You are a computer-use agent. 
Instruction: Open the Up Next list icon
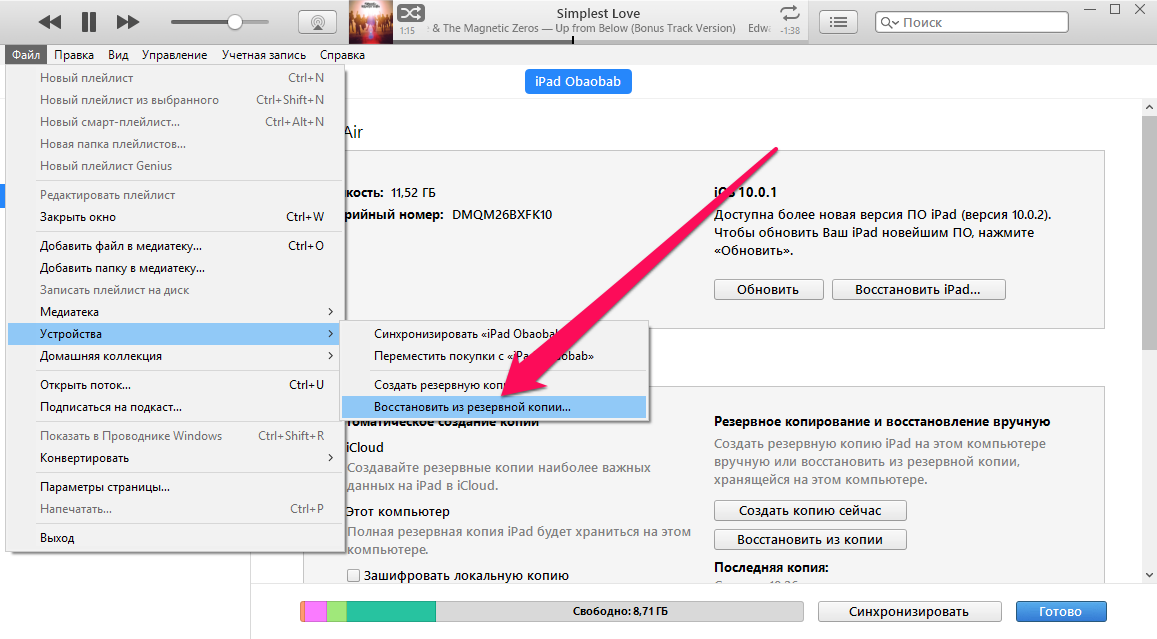[x=838, y=22]
